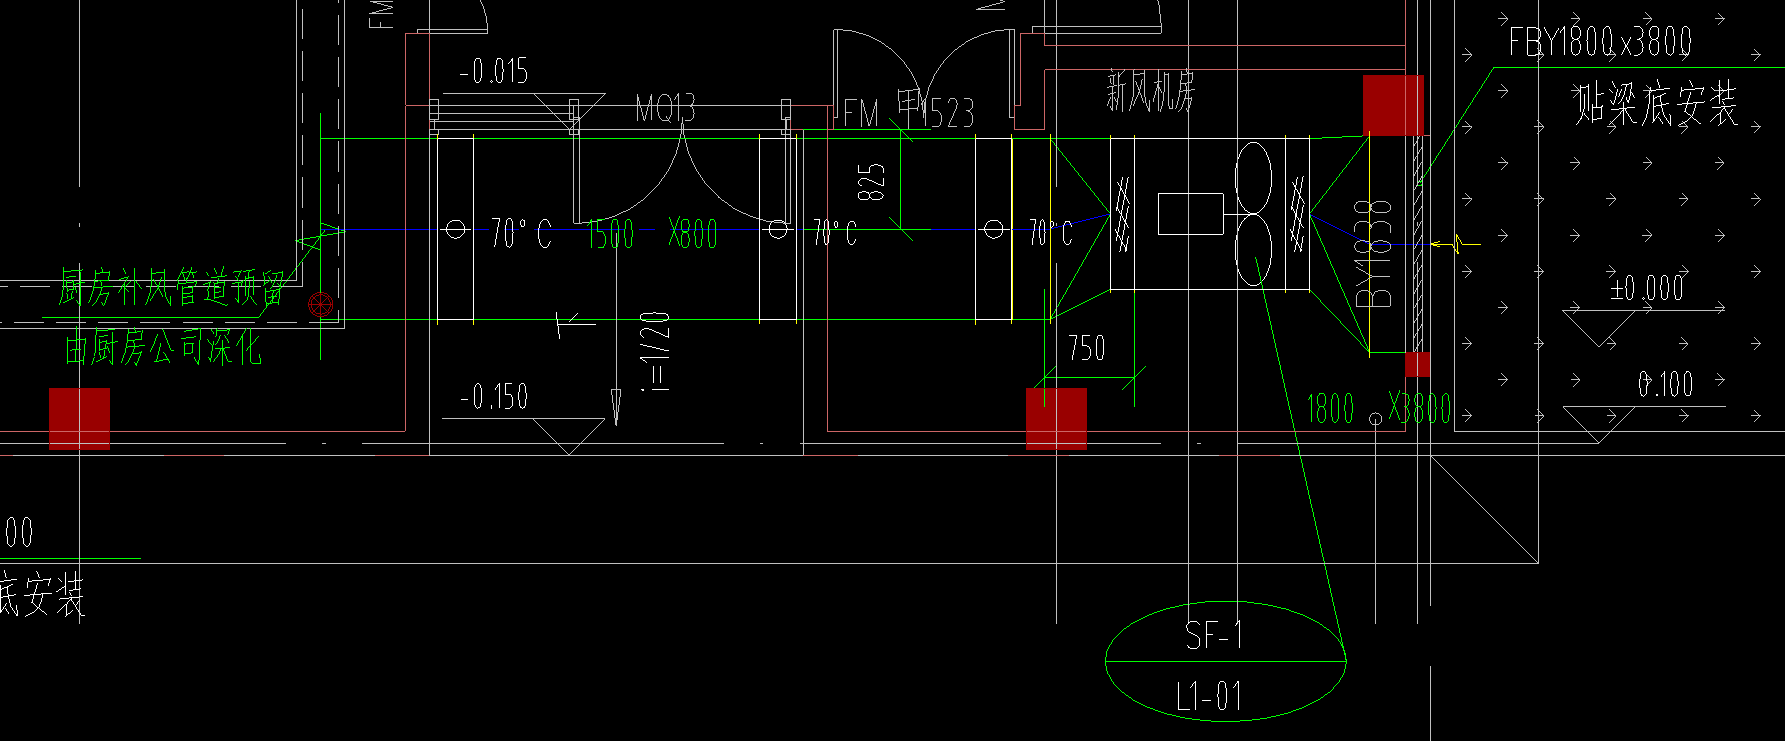Select the SF-1 equipment label
The width and height of the screenshot is (1785, 741).
(x=1214, y=635)
